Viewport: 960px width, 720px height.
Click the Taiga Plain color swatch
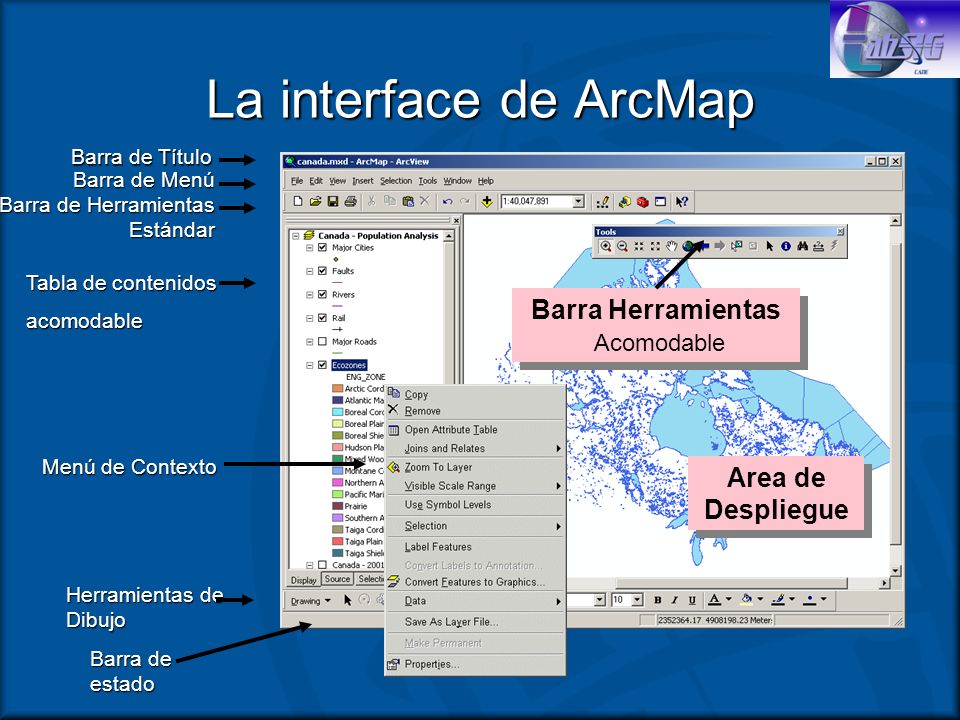[337, 541]
